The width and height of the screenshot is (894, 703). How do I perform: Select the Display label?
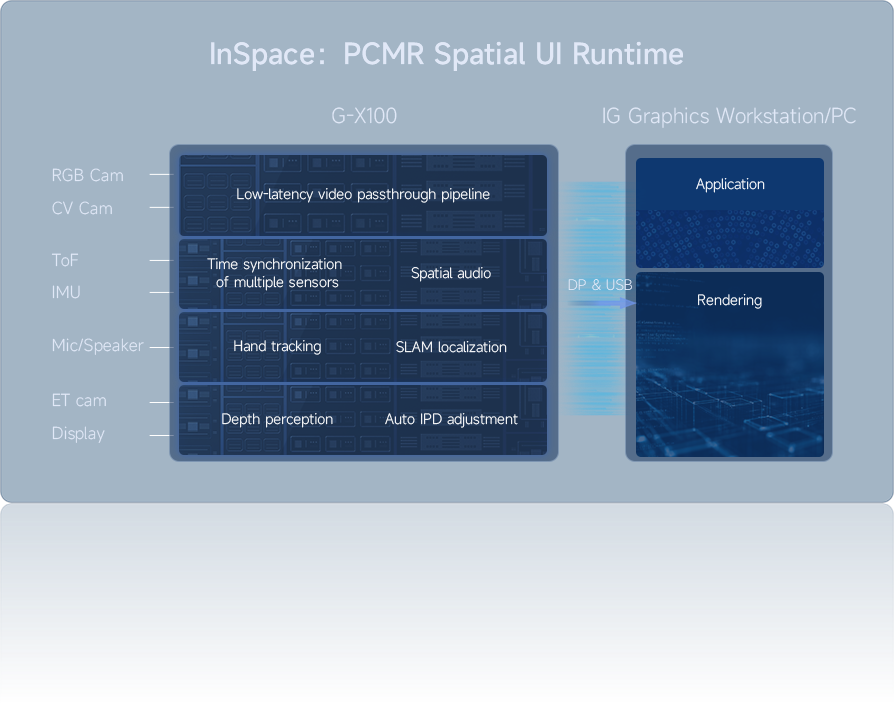[x=78, y=434]
